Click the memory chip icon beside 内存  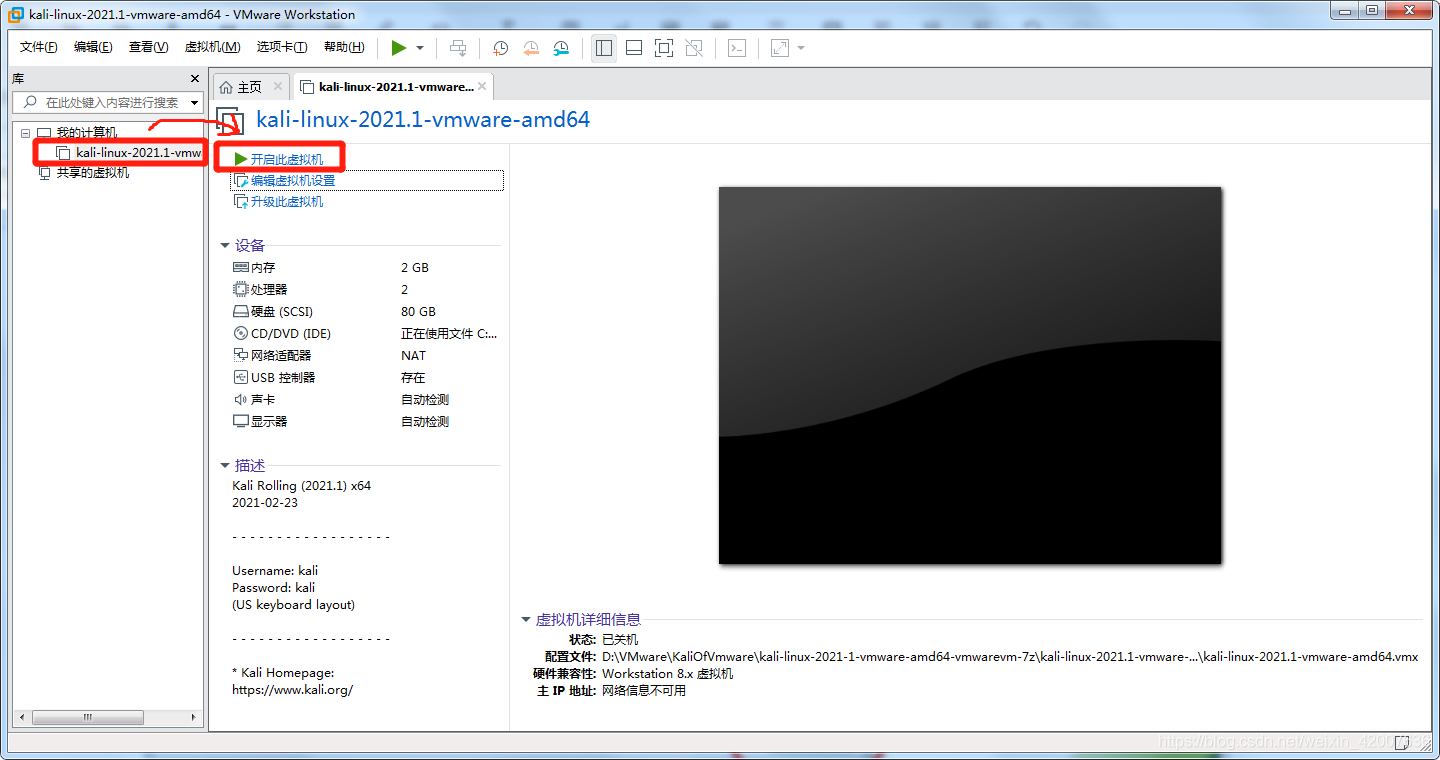[240, 267]
